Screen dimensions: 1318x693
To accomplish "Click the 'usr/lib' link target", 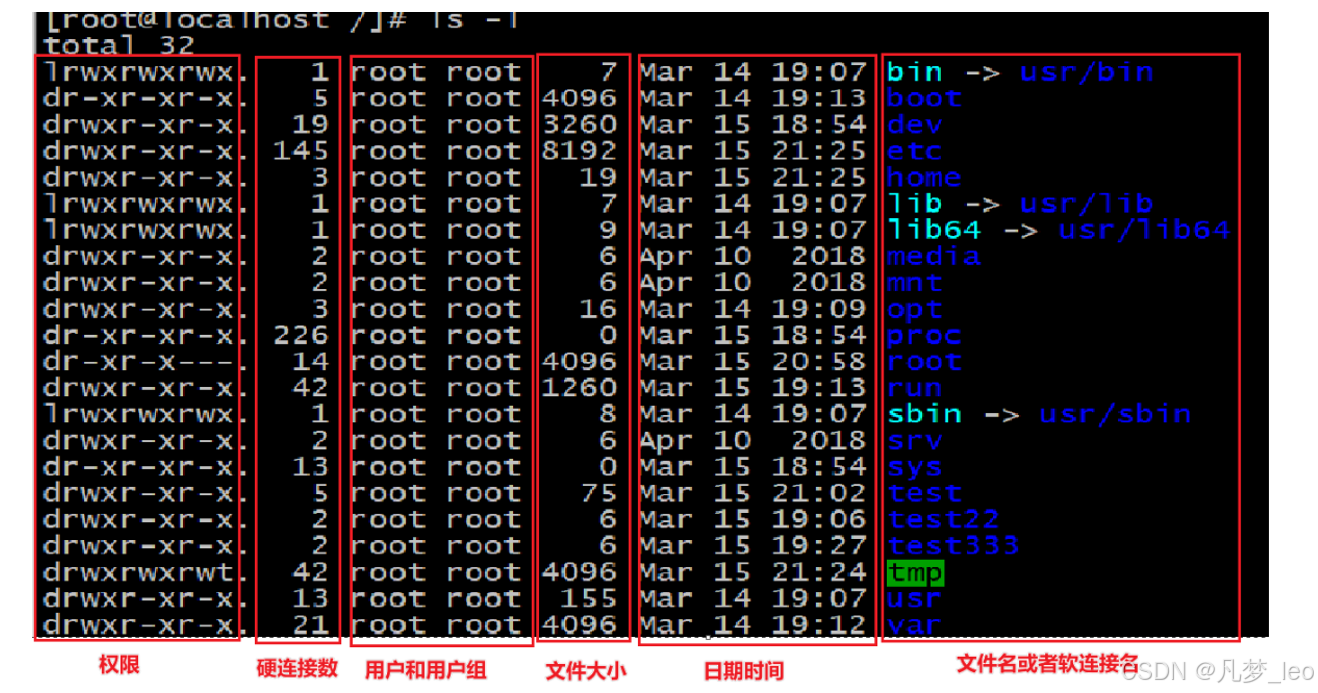I will click(1087, 203).
